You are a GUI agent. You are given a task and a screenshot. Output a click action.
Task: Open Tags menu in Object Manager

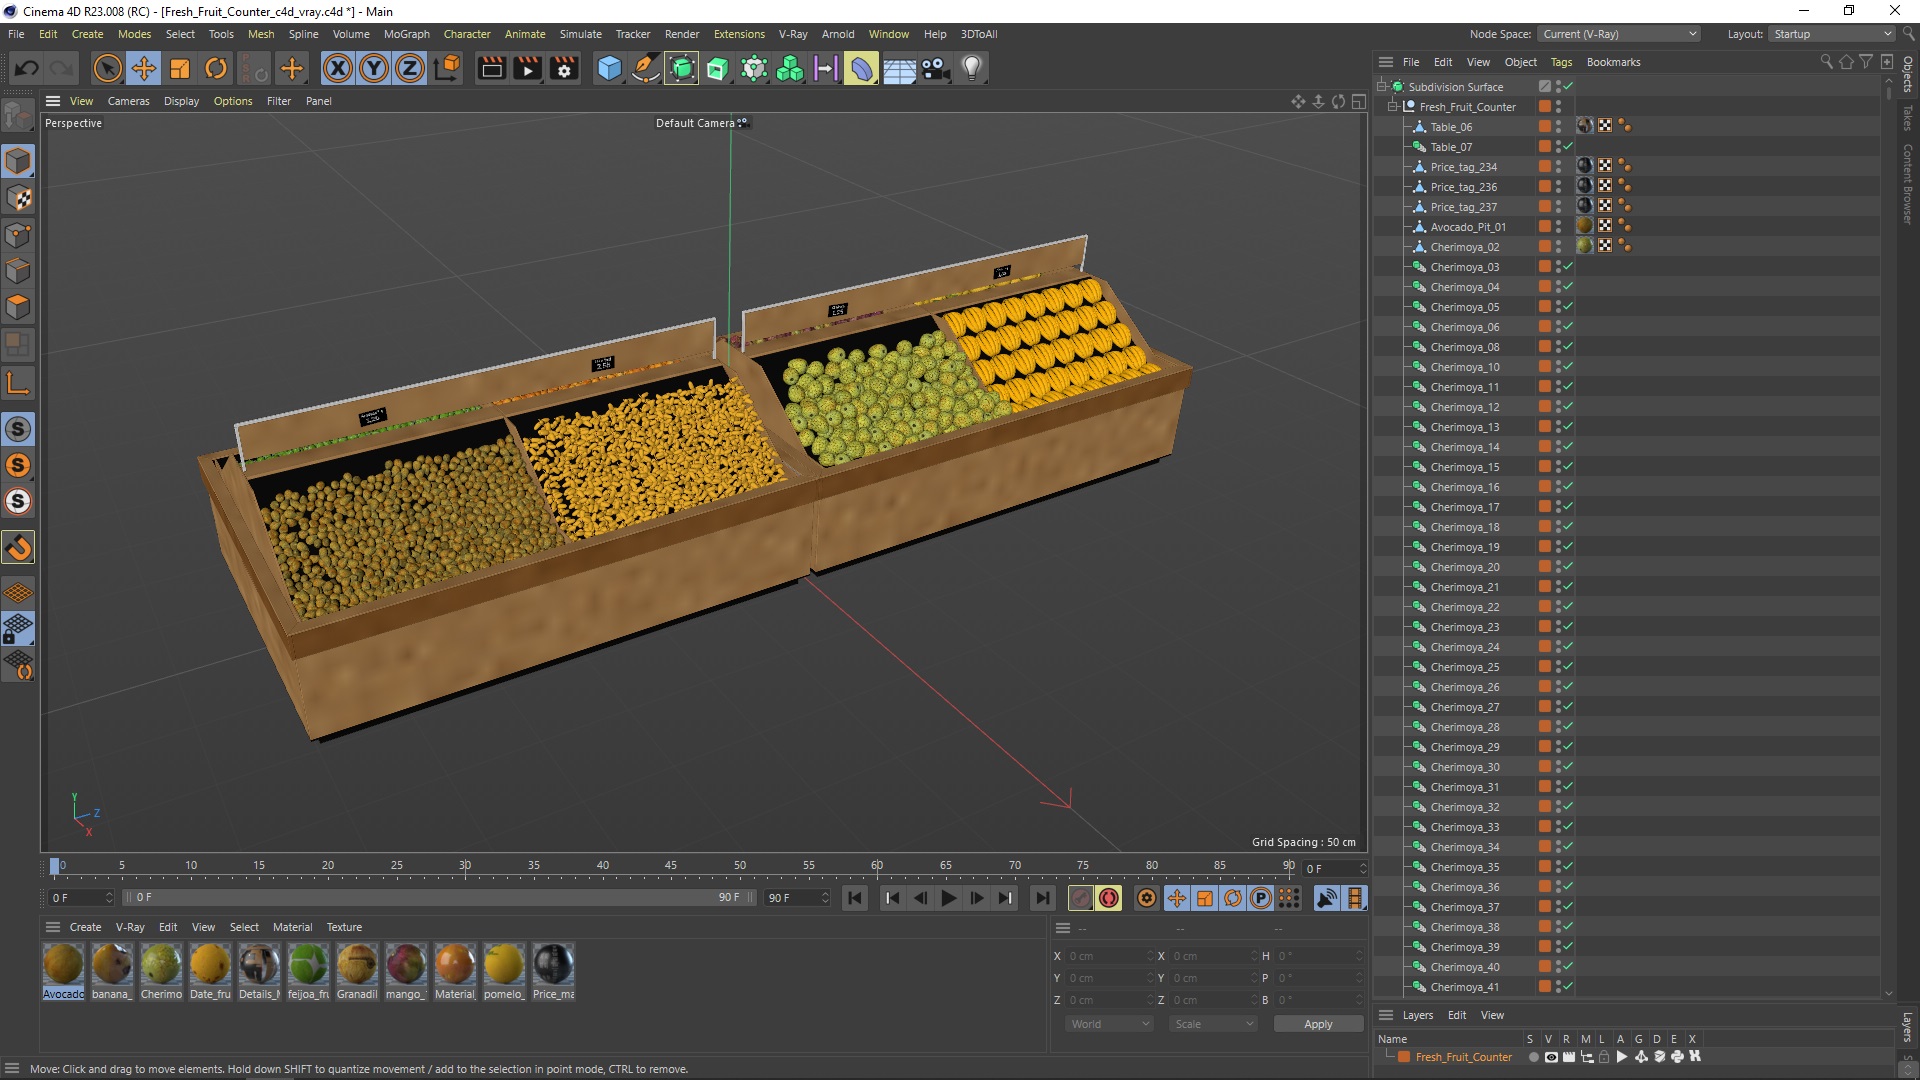point(1561,62)
